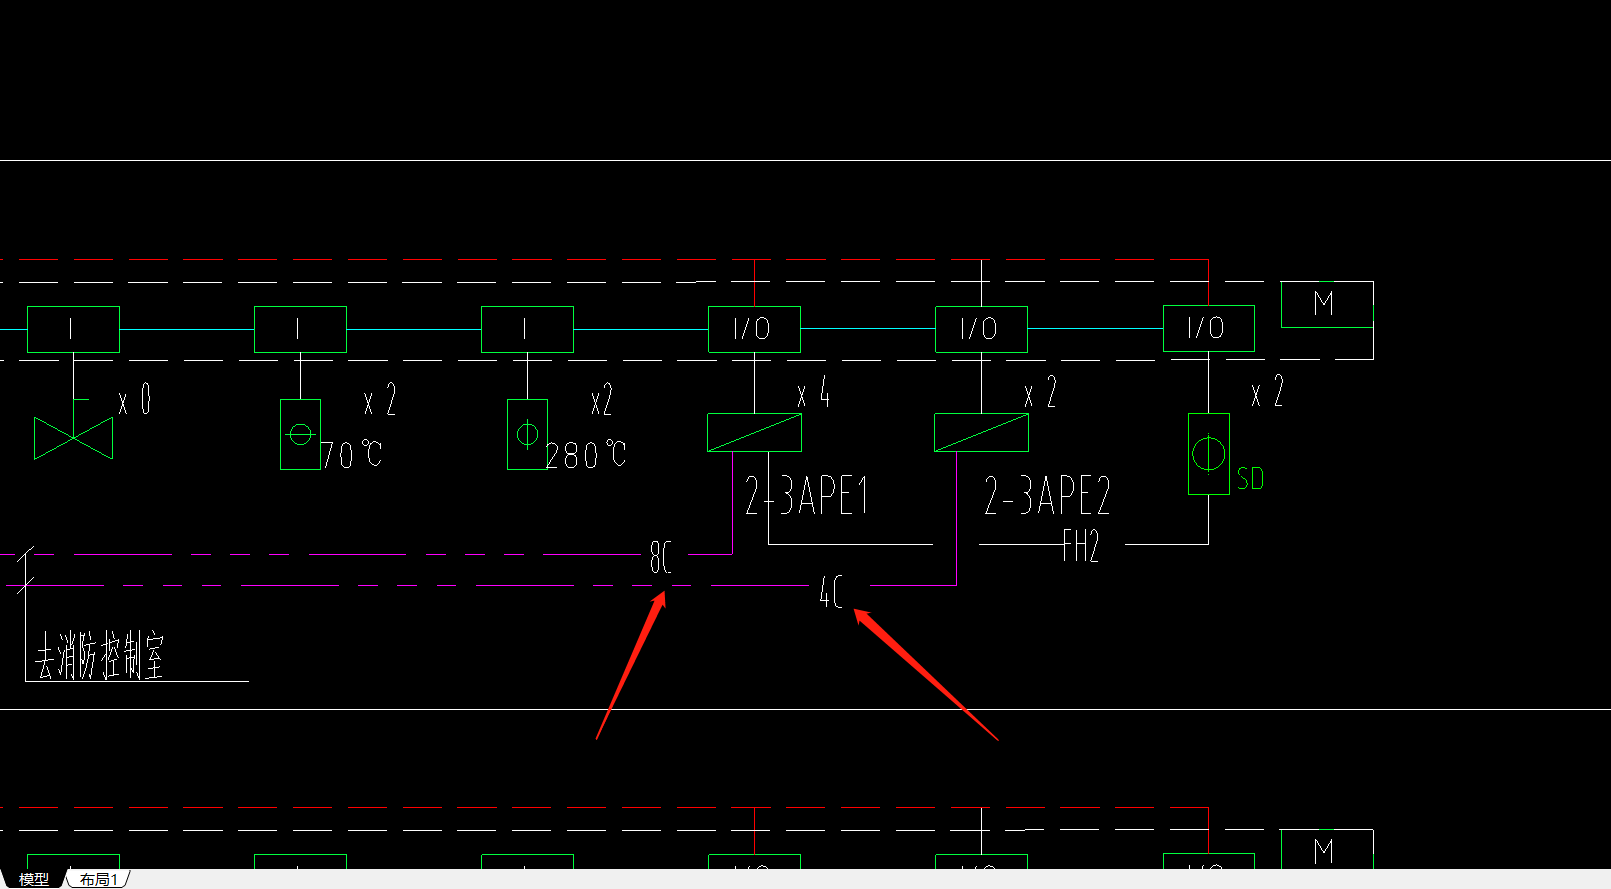1611x889 pixels.
Task: Select the 70℃ fire damper symbol
Action: coord(300,434)
